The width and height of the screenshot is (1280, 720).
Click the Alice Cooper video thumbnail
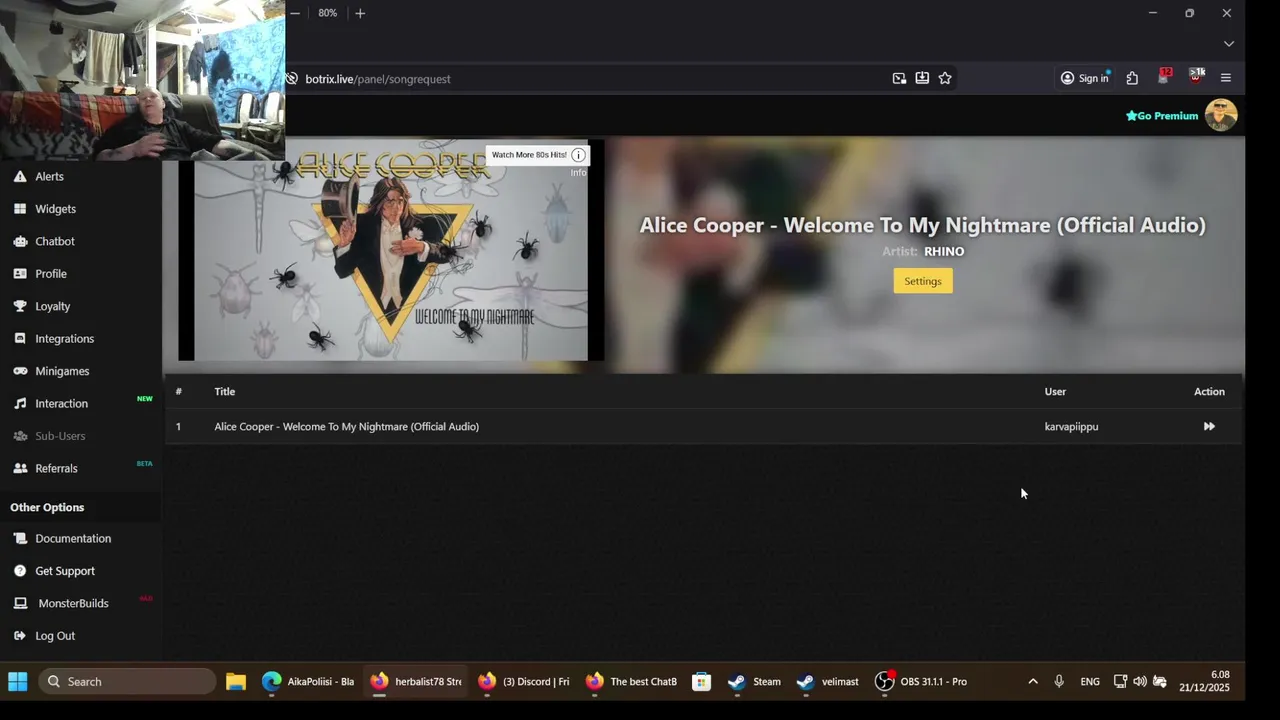point(391,250)
